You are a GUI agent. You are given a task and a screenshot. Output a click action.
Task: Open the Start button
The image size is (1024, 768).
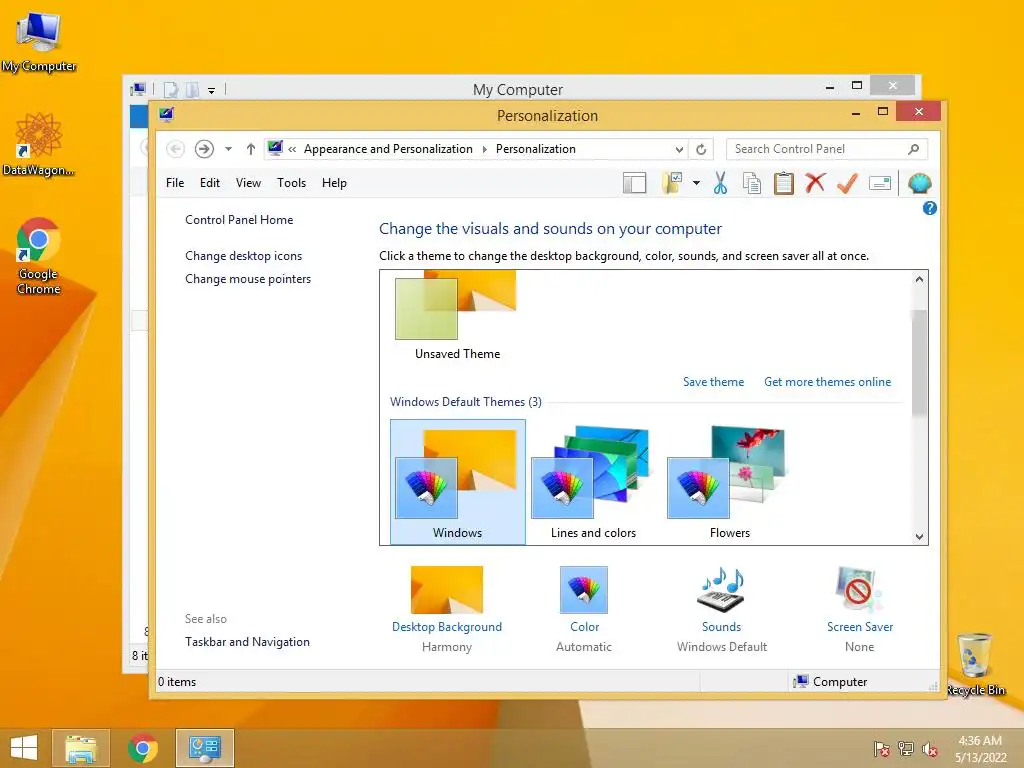[24, 748]
